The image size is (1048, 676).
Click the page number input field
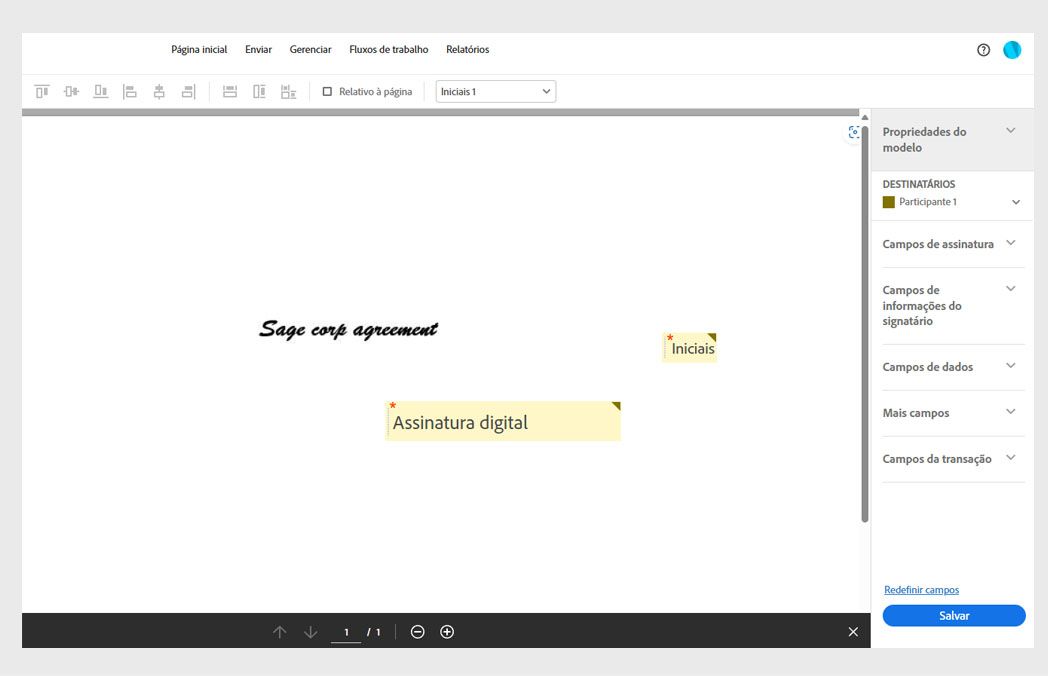(x=346, y=632)
